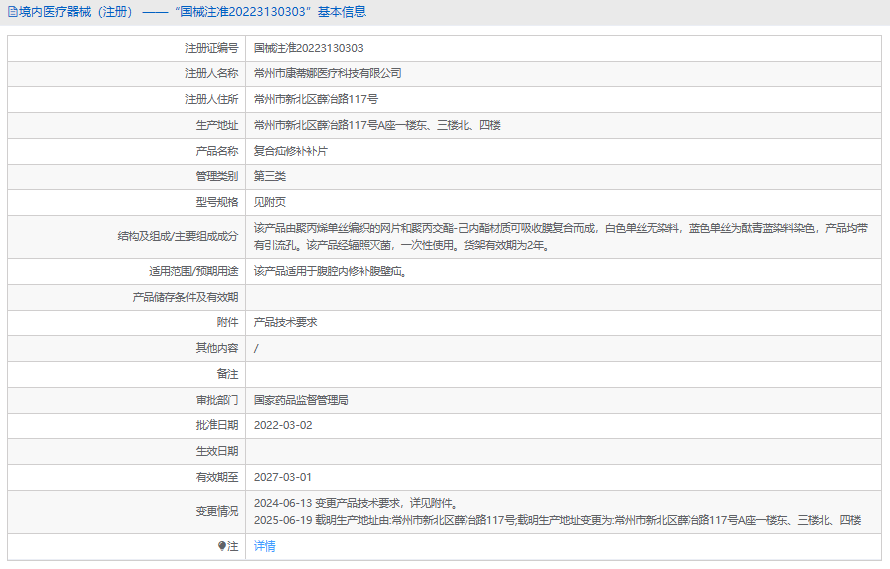Image resolution: width=890 pixels, height=569 pixels.
Task: Select the 见附页 specification value
Action: point(270,202)
